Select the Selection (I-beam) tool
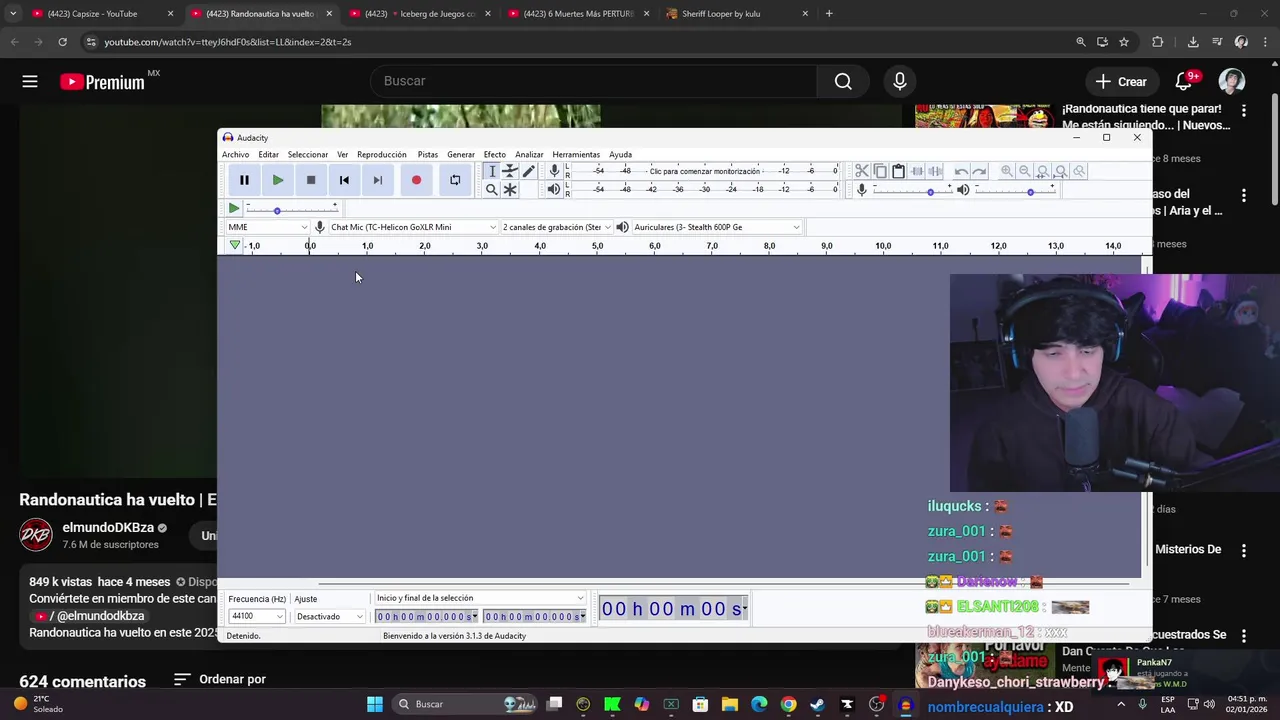This screenshot has height=720, width=1280. click(491, 171)
